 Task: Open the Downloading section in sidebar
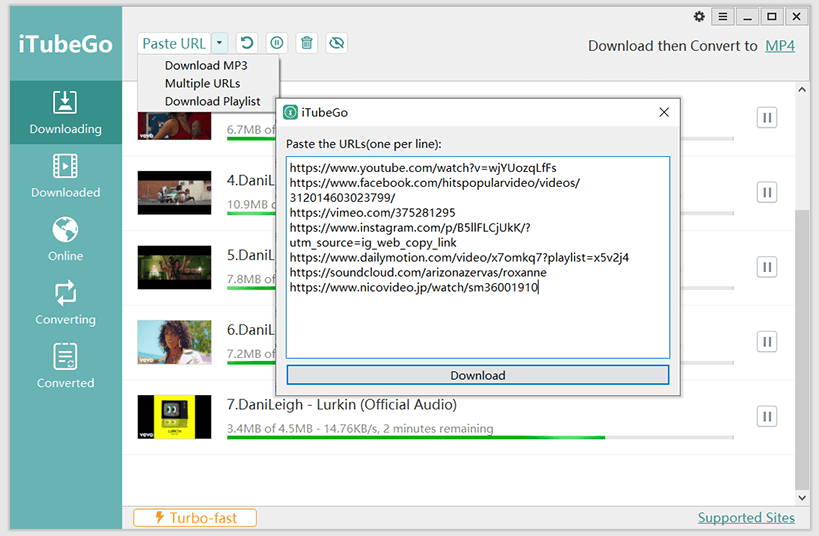(x=65, y=112)
